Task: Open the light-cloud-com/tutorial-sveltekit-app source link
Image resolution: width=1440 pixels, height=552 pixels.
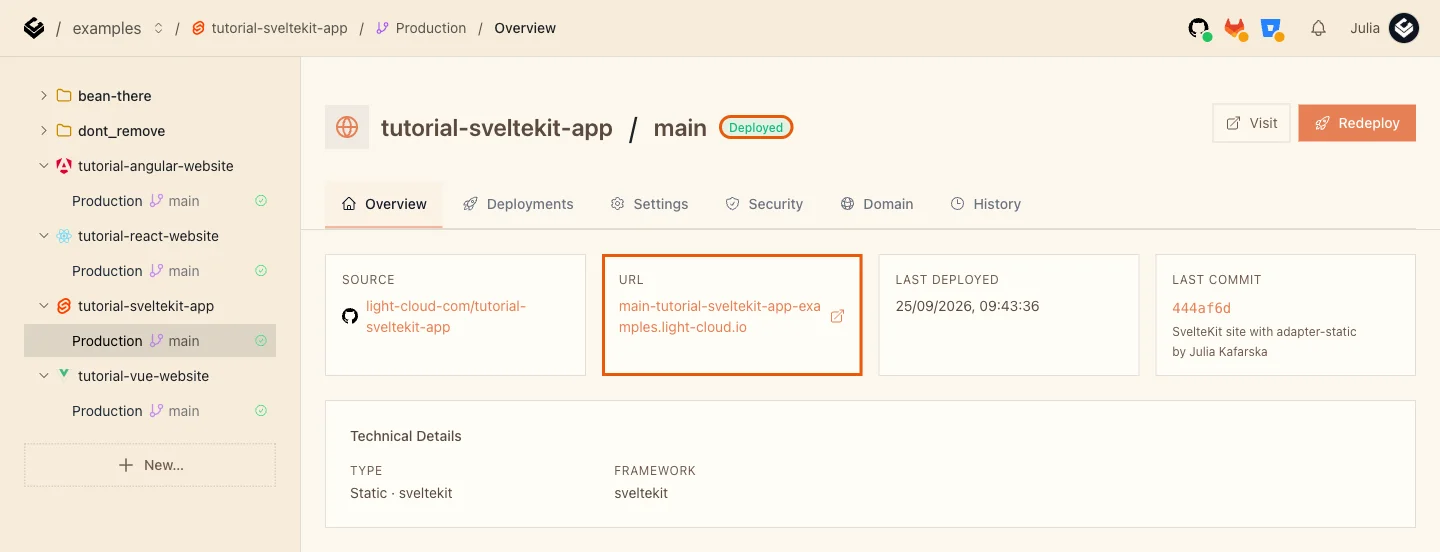Action: [x=446, y=316]
